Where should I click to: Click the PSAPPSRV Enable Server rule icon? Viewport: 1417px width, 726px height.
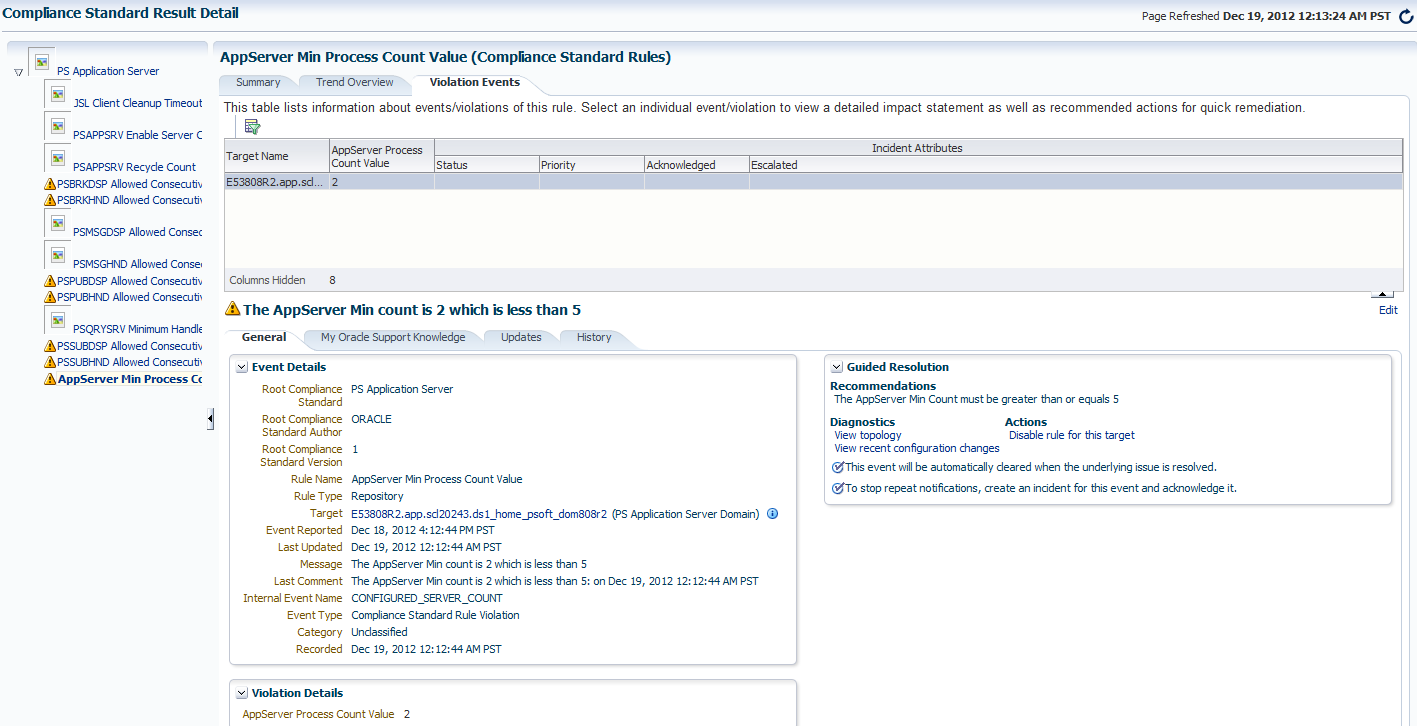[58, 126]
